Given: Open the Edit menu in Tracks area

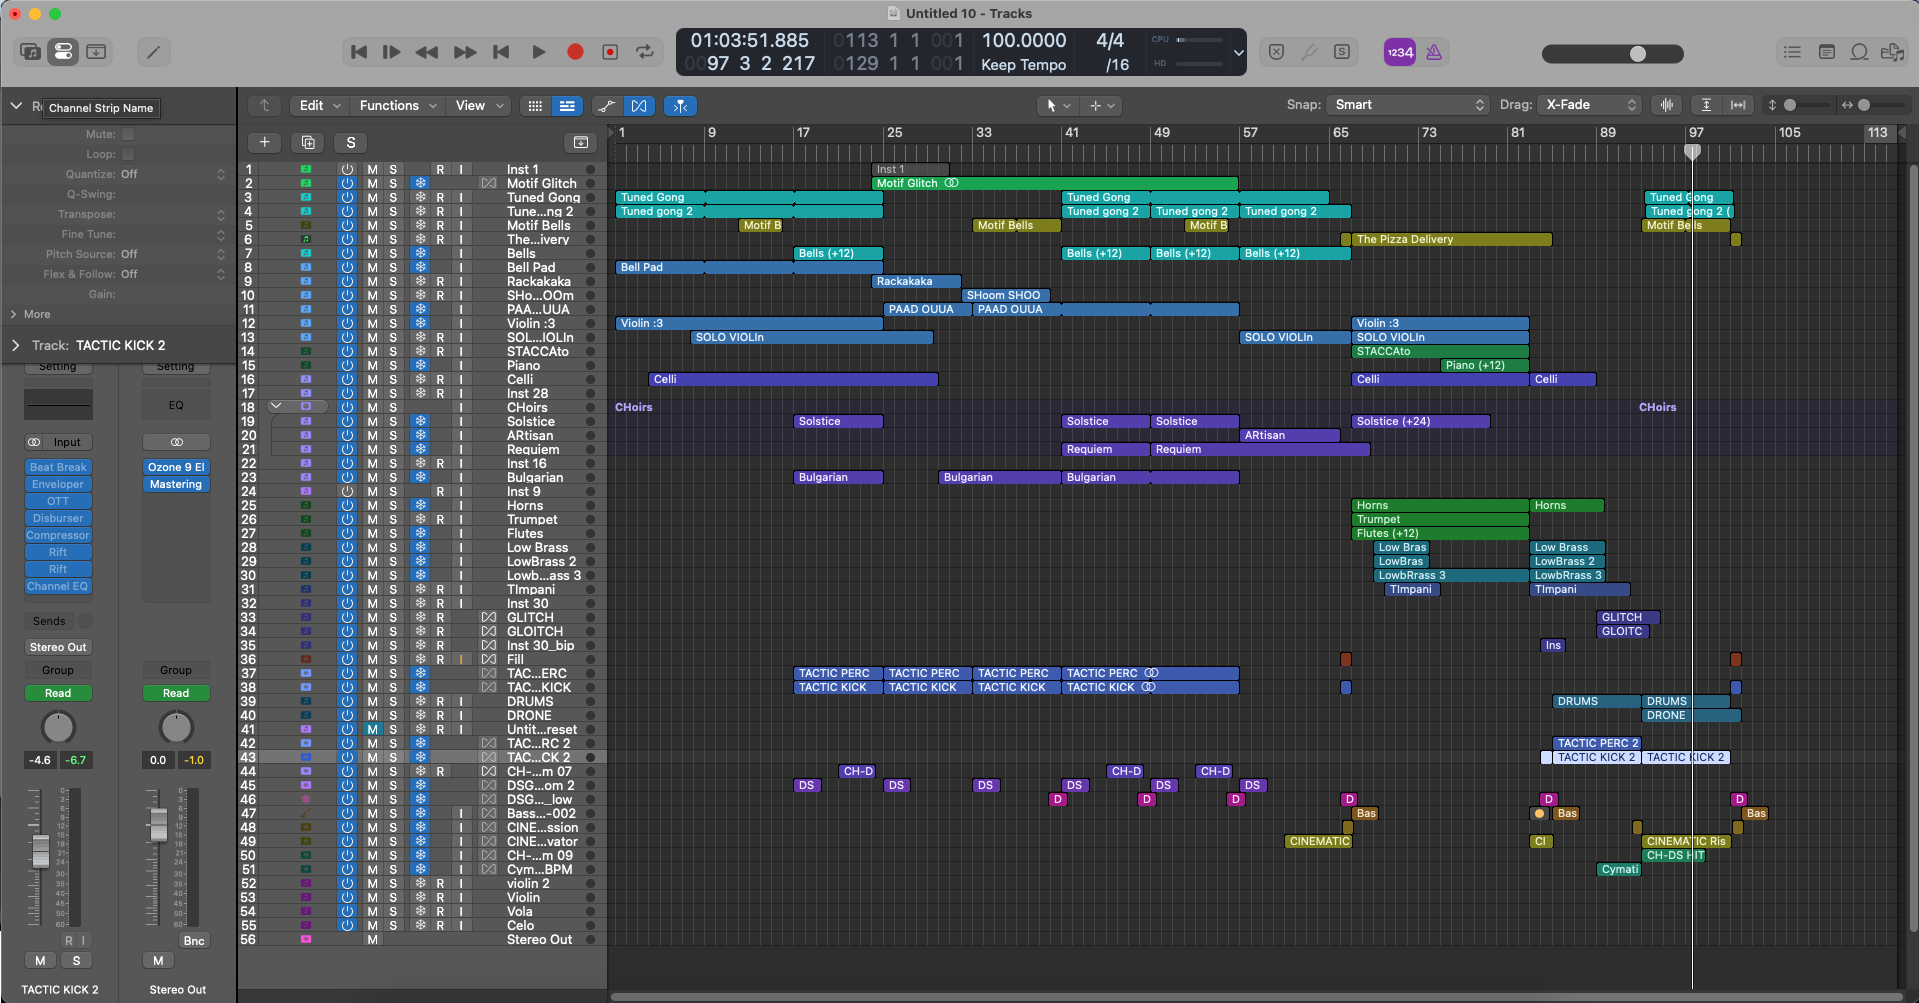Looking at the screenshot, I should [320, 105].
